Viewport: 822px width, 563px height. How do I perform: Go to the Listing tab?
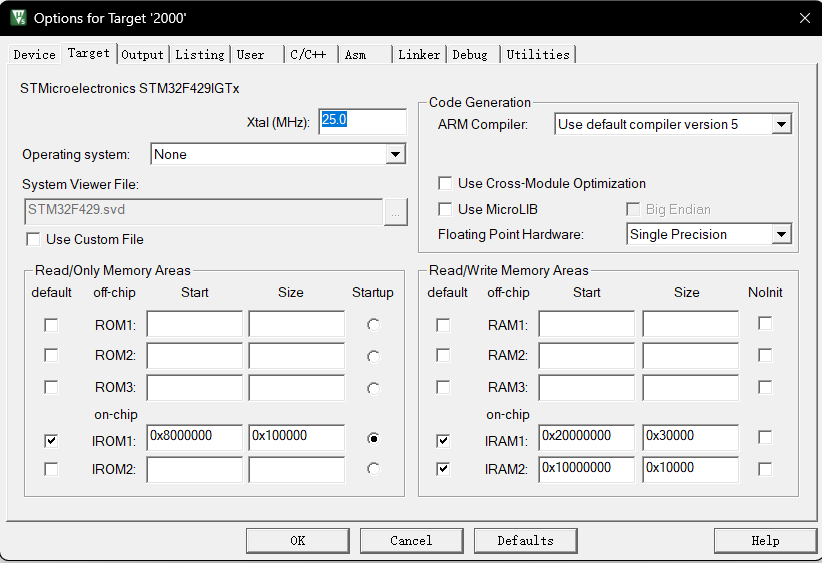coord(200,55)
